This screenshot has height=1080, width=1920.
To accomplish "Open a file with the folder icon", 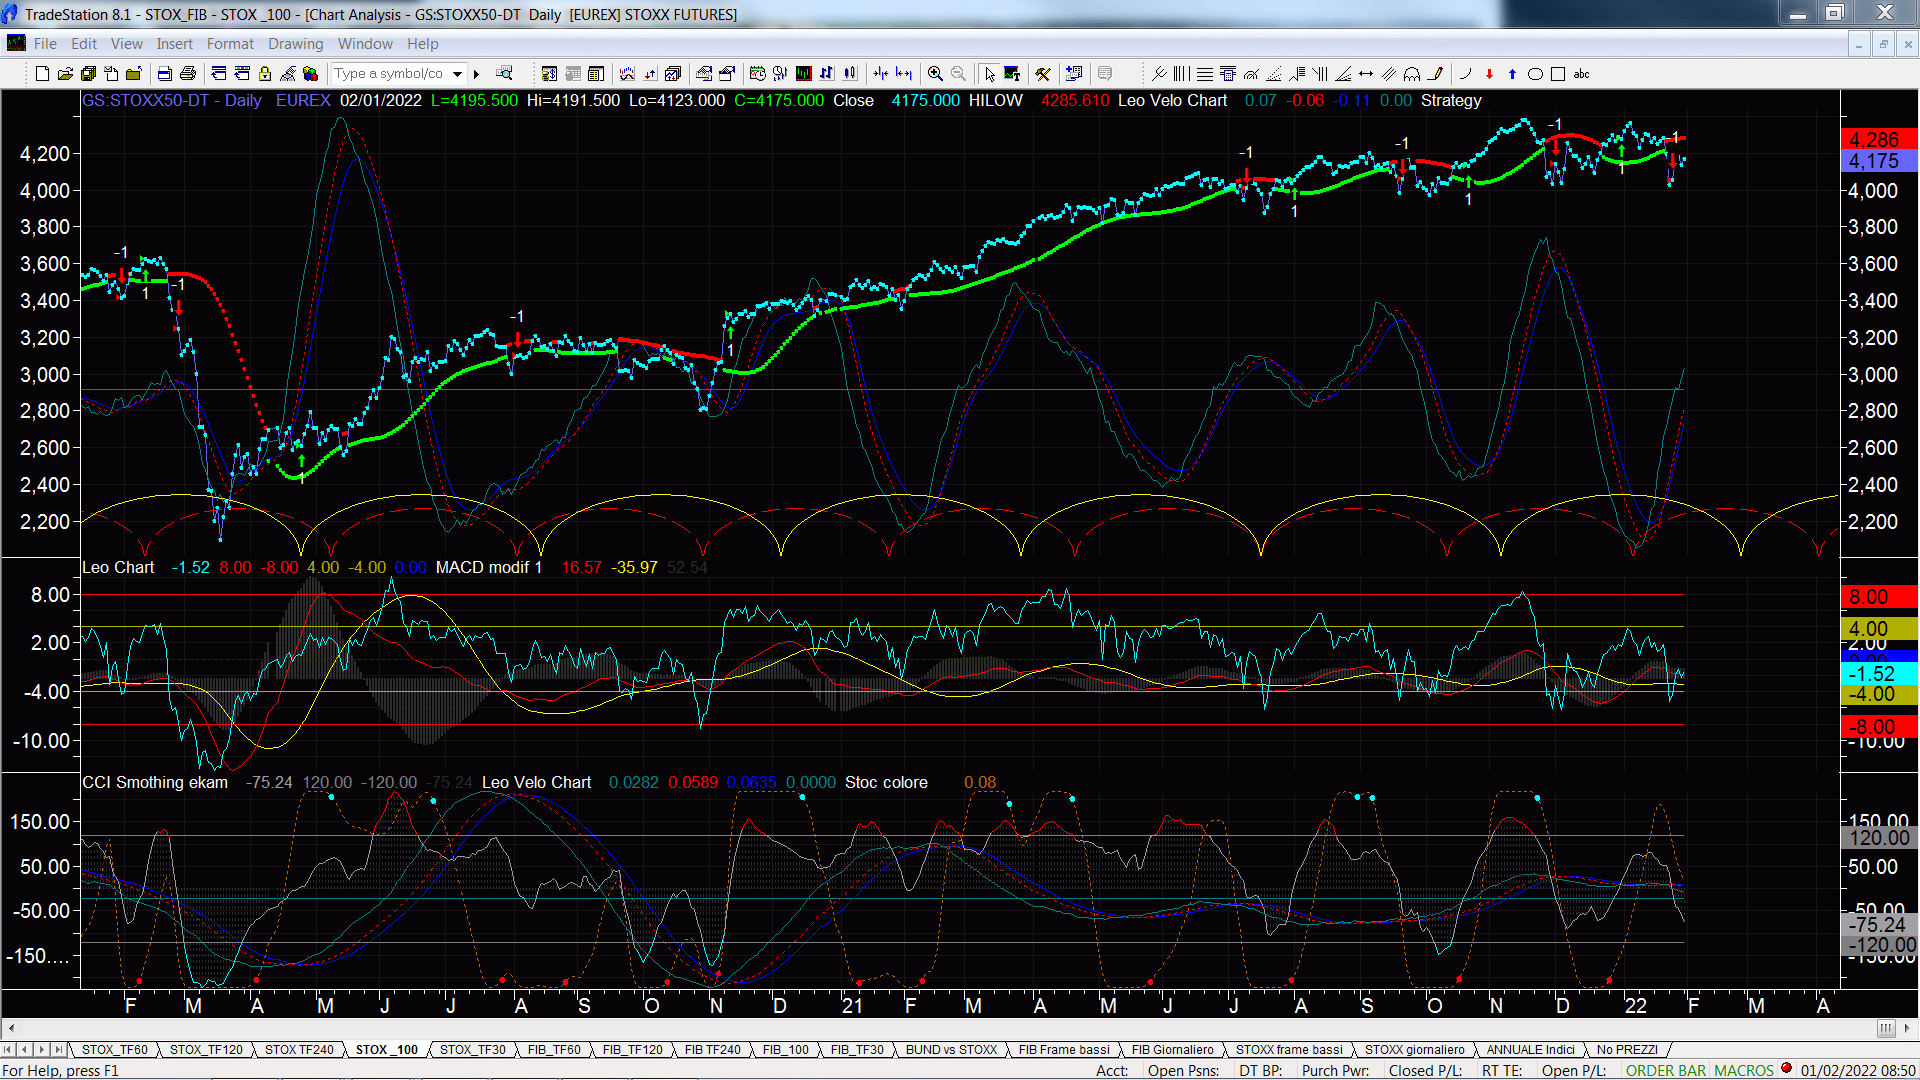I will pyautogui.click(x=65, y=74).
